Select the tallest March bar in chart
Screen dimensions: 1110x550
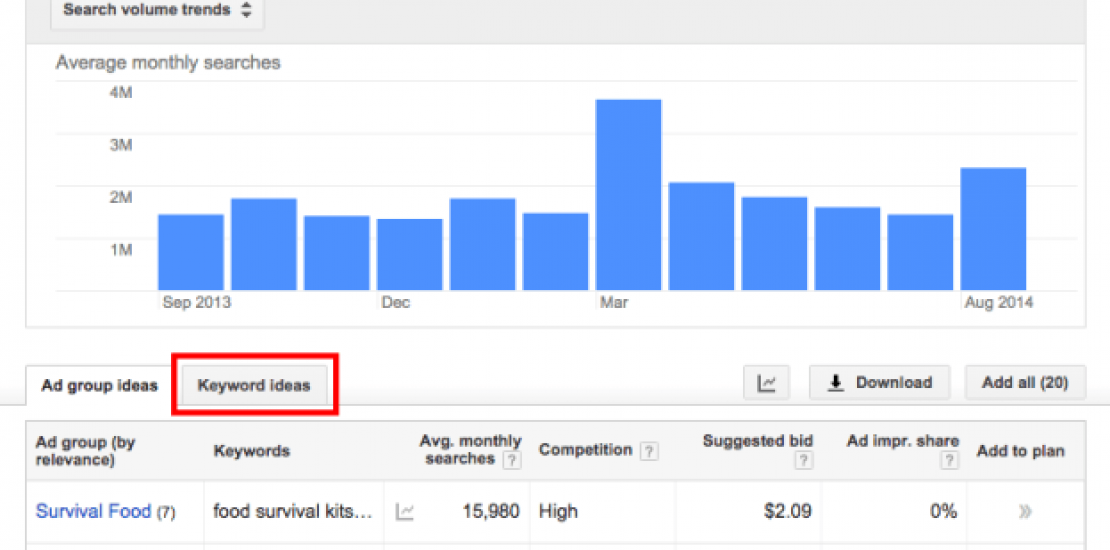point(628,195)
